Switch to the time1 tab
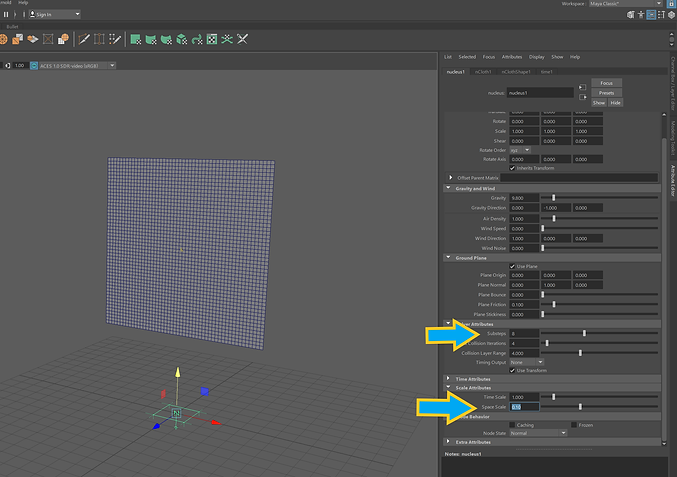Screen dimensions: 677x477 tap(547, 72)
